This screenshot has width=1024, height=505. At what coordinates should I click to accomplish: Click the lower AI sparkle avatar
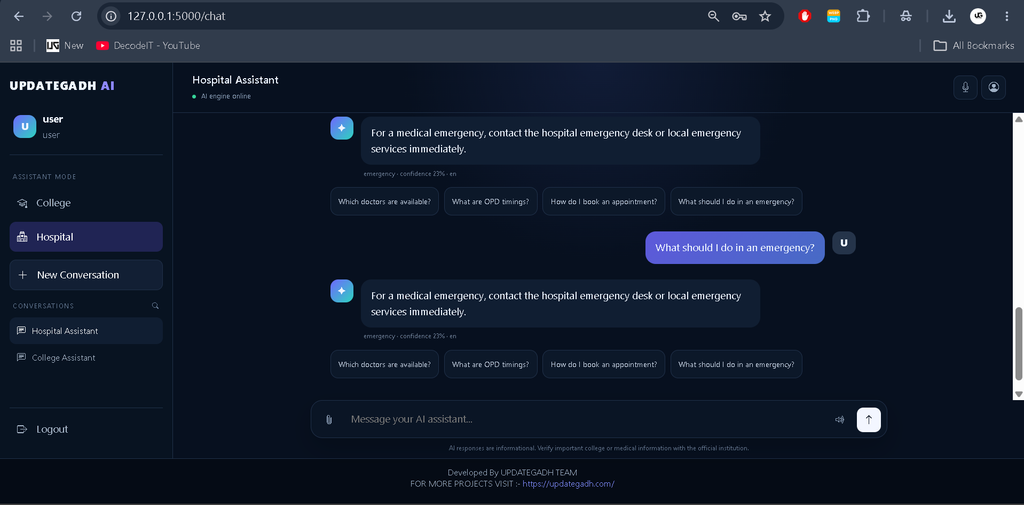pos(342,291)
